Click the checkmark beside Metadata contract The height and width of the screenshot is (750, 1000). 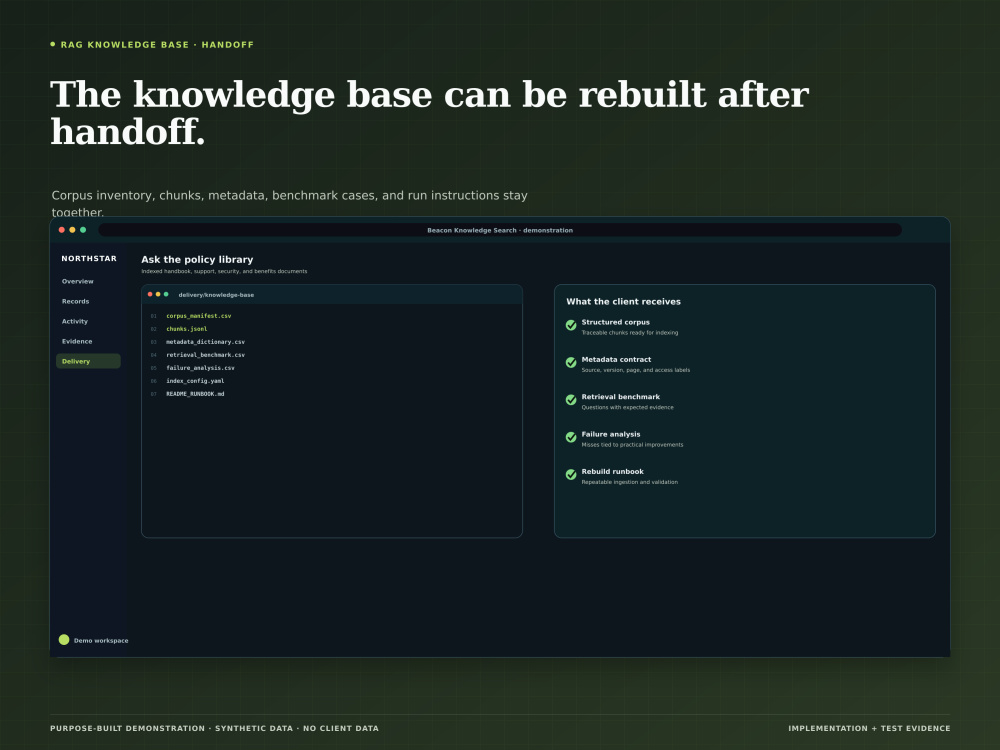click(x=571, y=362)
